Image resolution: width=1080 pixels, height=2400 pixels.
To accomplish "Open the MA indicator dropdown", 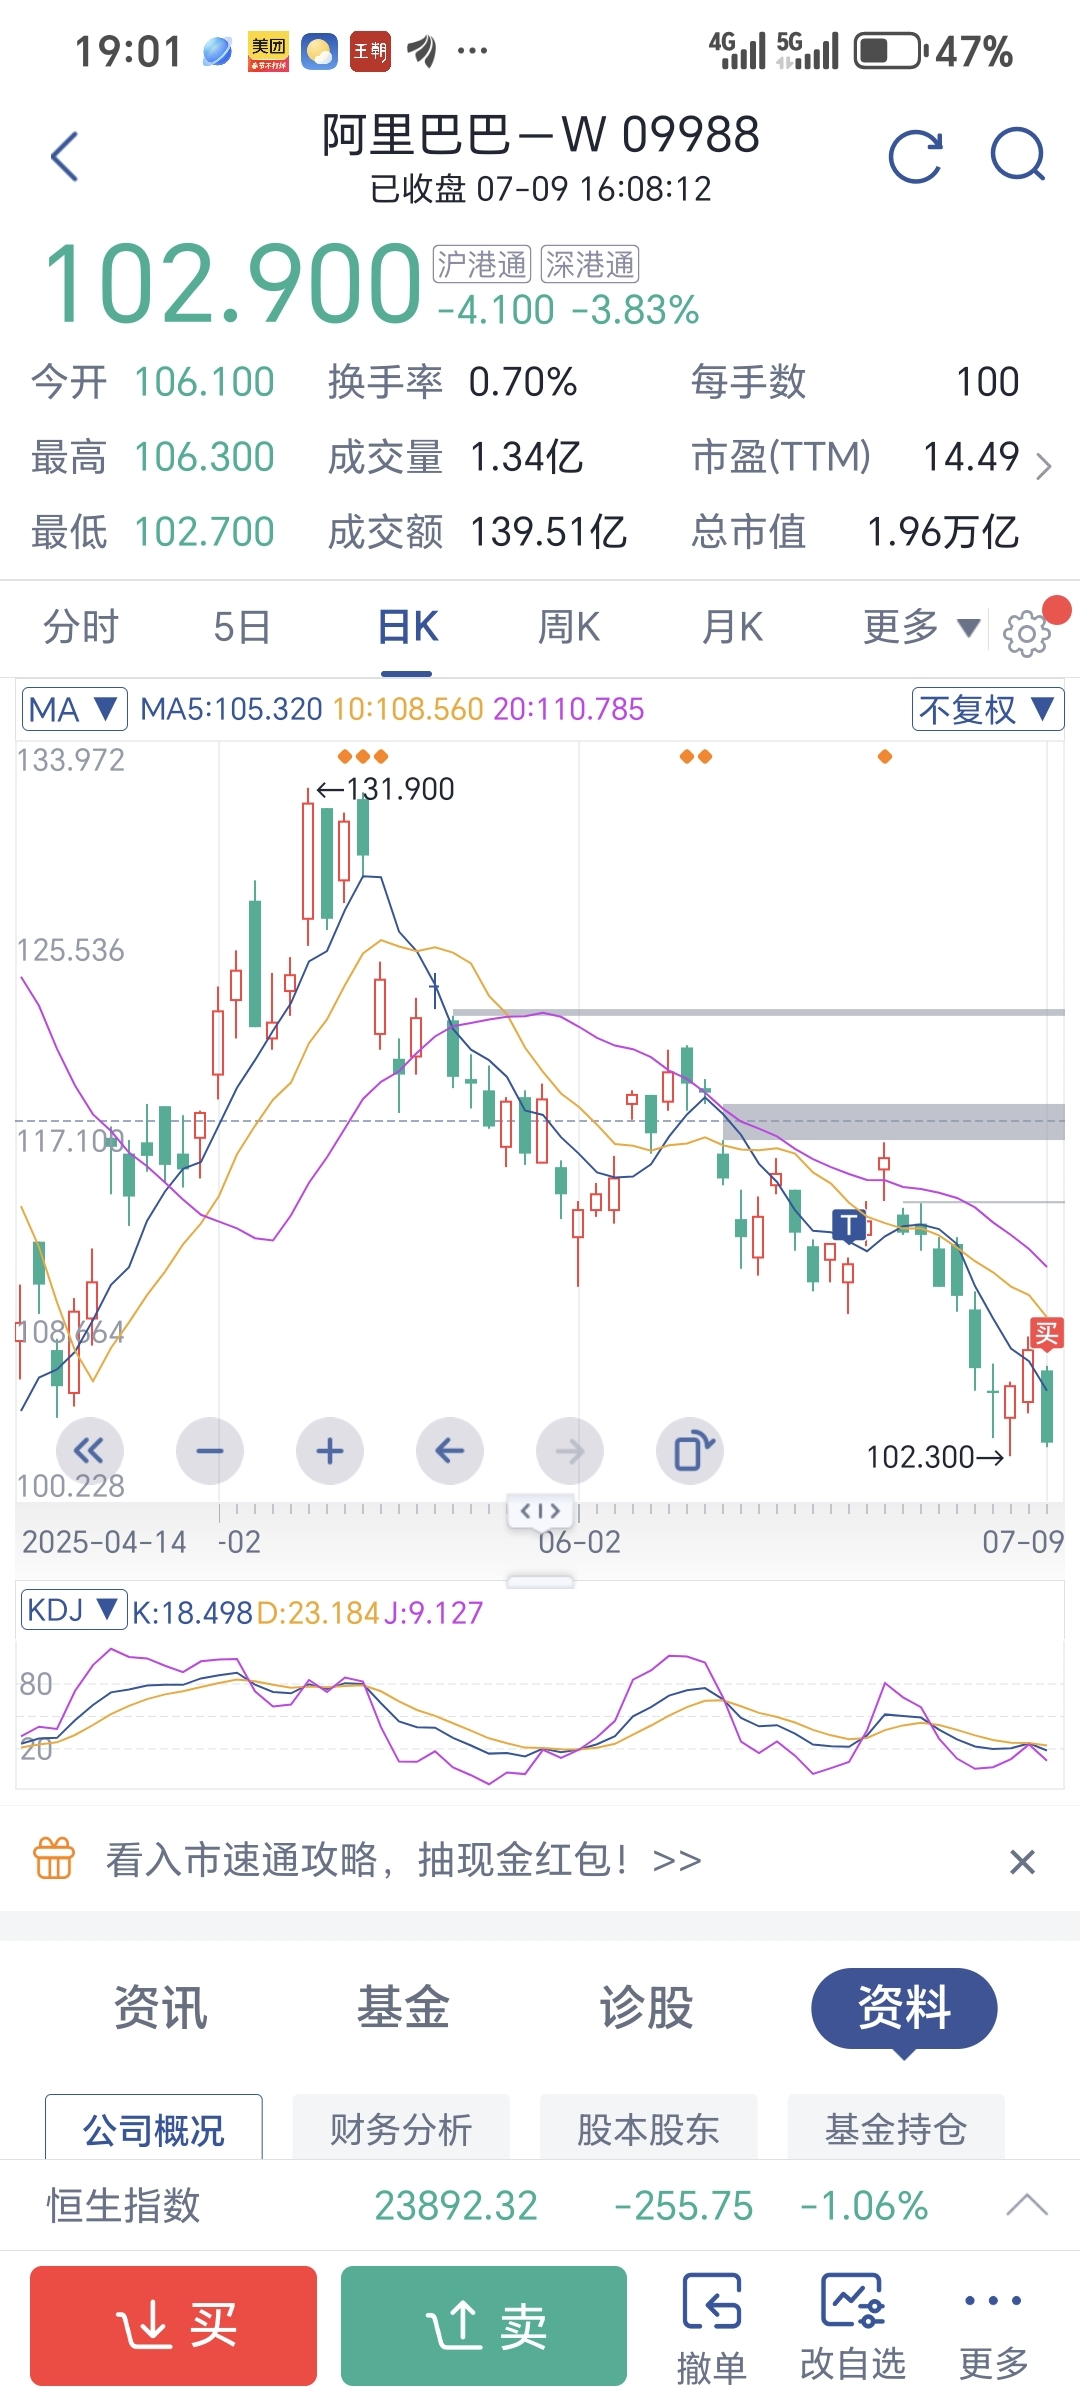I will pos(74,709).
